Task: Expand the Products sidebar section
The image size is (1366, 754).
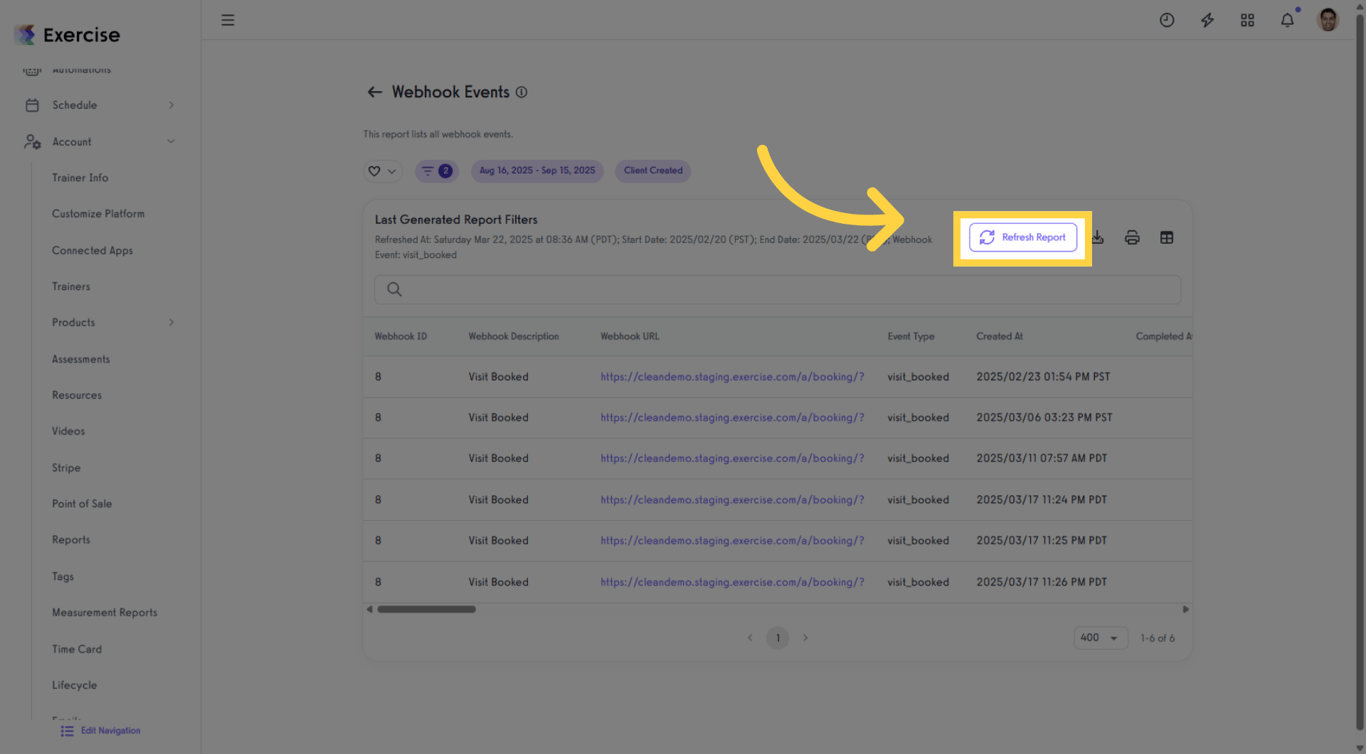Action: (x=73, y=322)
